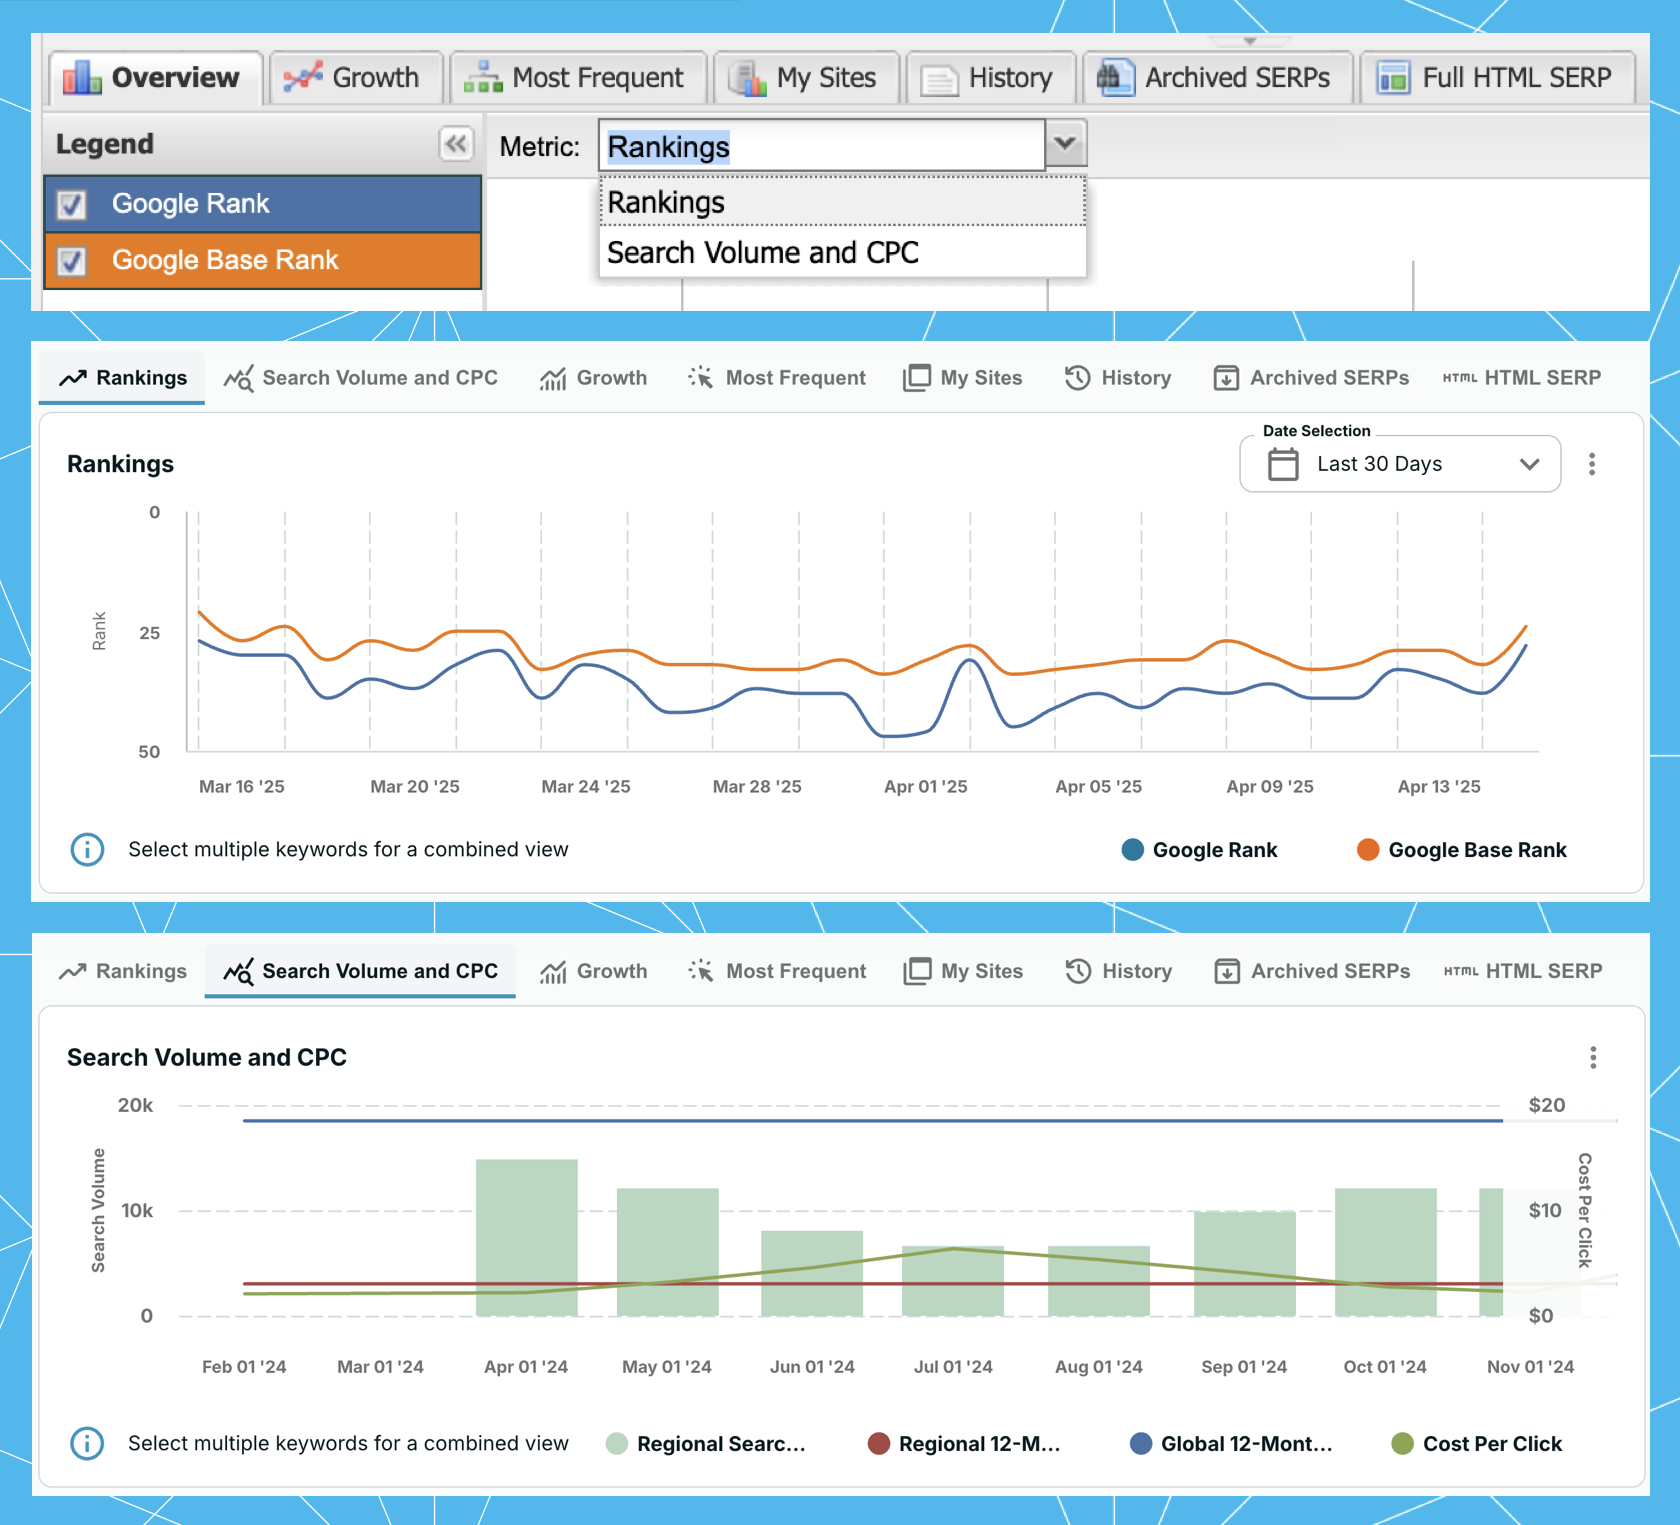Click the My Sites tab in Rankings panel
Image resolution: width=1680 pixels, height=1525 pixels.
pos(962,378)
